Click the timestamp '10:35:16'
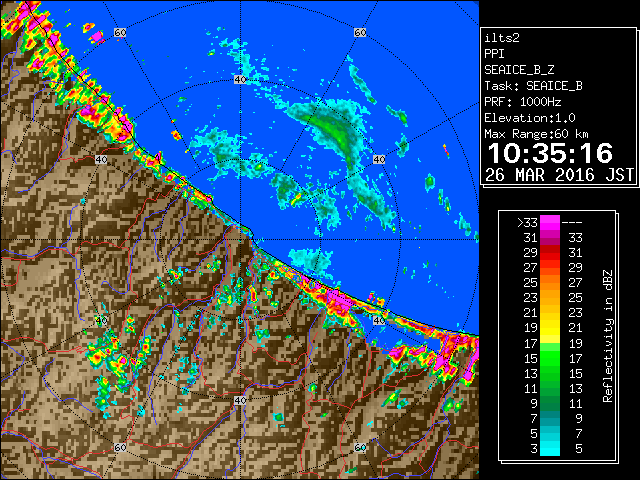 pos(550,153)
